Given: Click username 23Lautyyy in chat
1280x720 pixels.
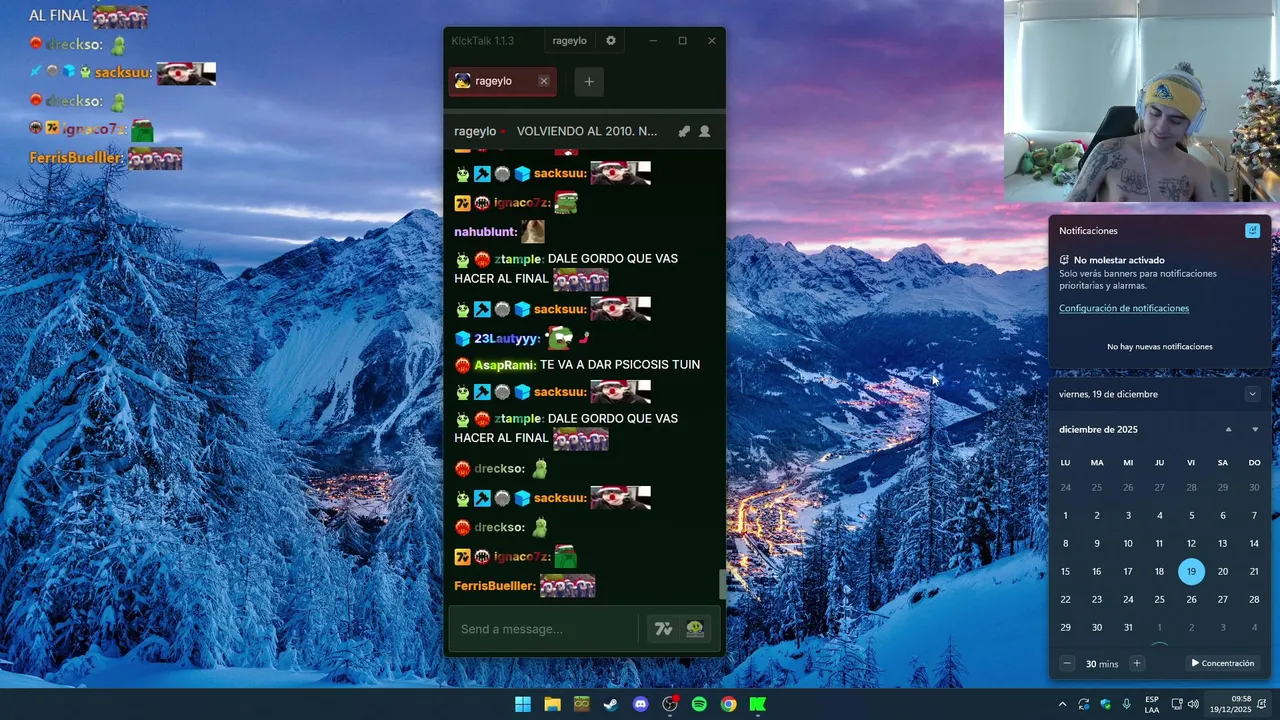Looking at the screenshot, I should point(506,339).
